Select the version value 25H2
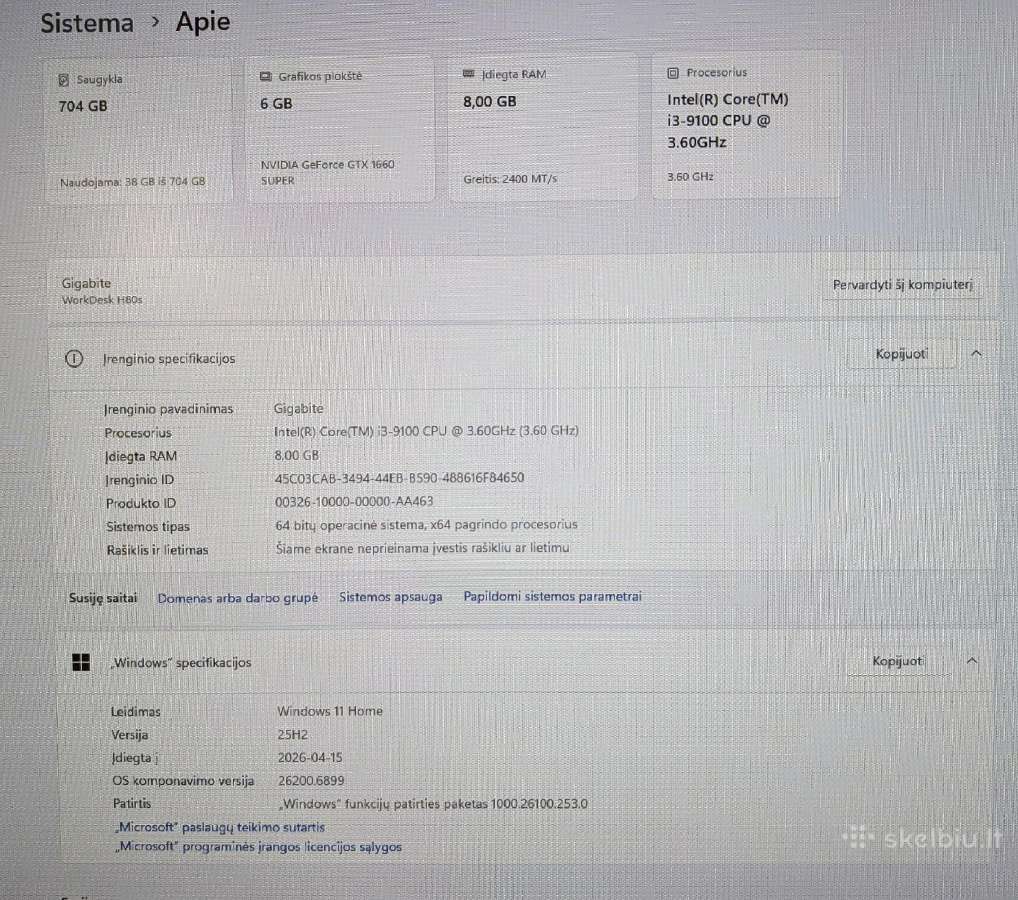 [x=293, y=734]
